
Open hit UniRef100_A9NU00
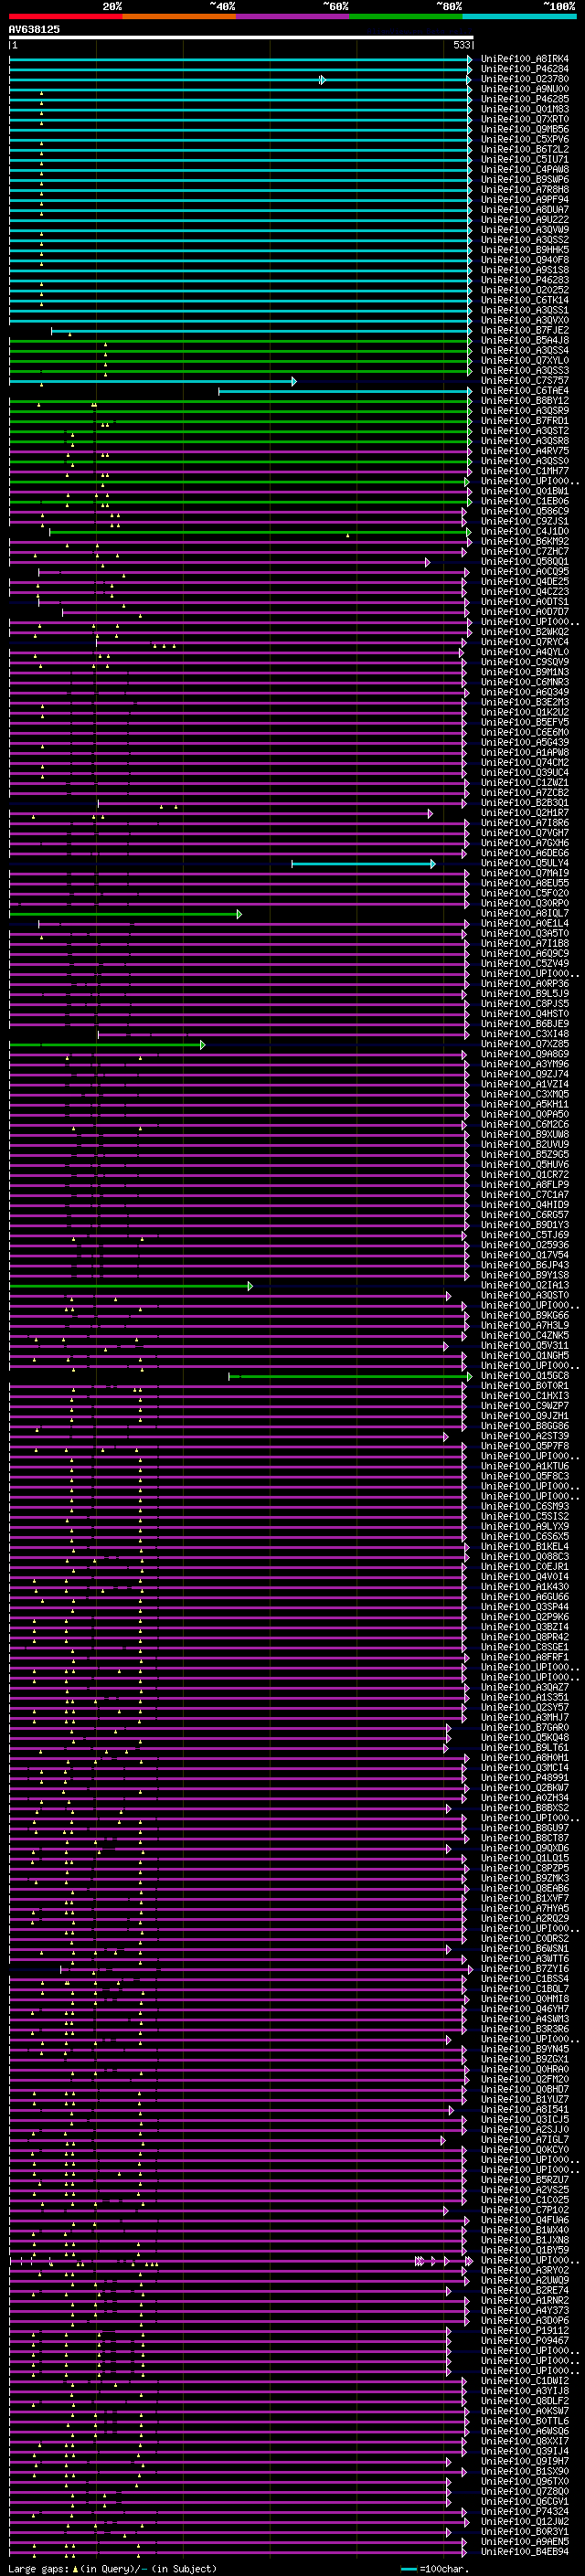coord(524,89)
